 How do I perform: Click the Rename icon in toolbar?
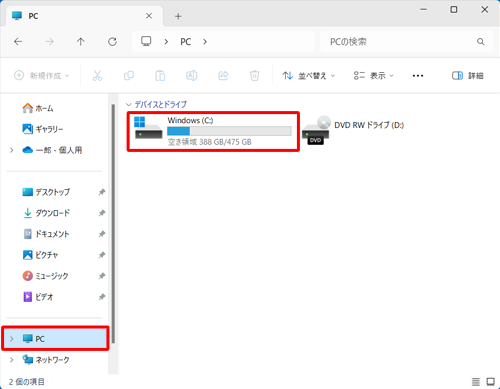click(191, 76)
